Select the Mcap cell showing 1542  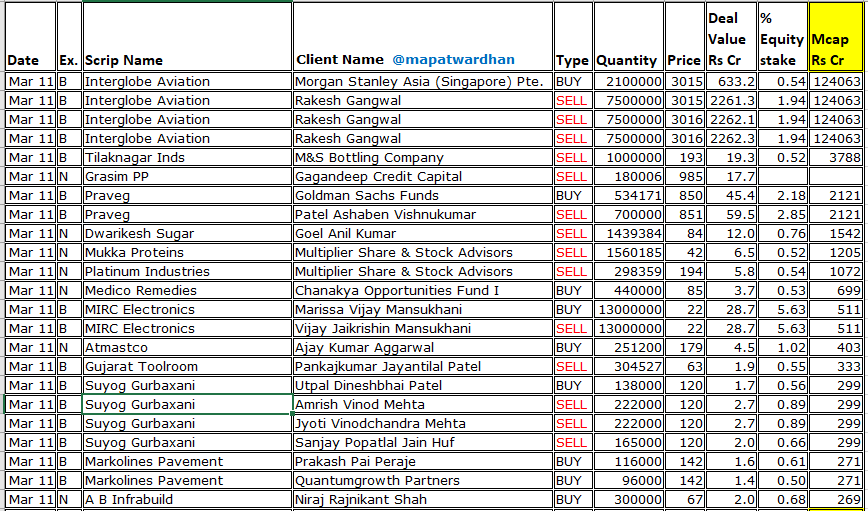835,233
